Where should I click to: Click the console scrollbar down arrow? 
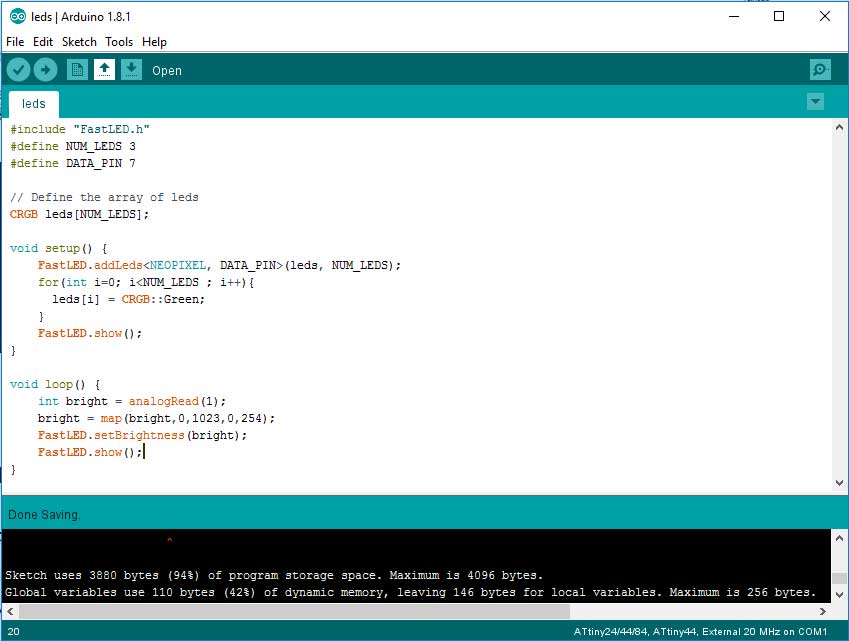click(839, 594)
